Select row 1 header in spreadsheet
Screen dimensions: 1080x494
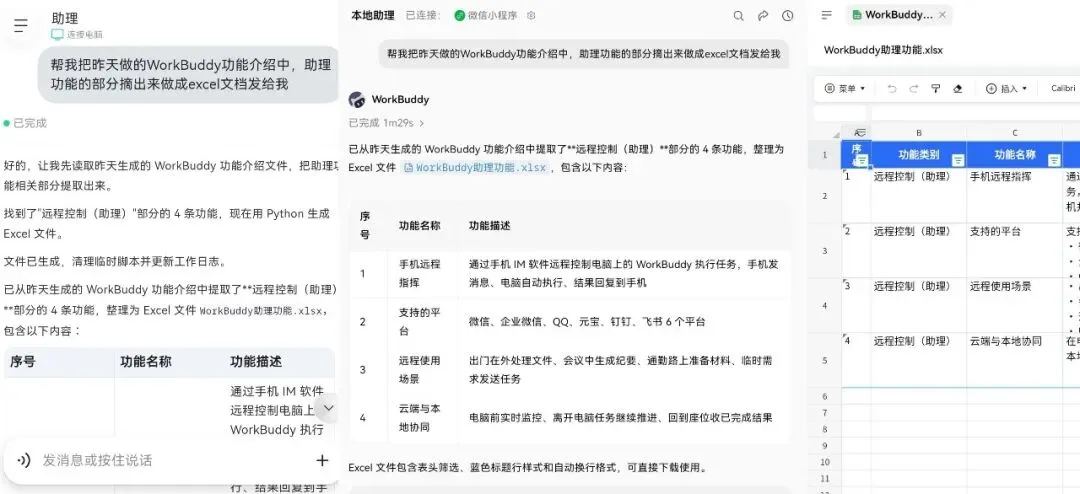pyautogui.click(x=825, y=155)
